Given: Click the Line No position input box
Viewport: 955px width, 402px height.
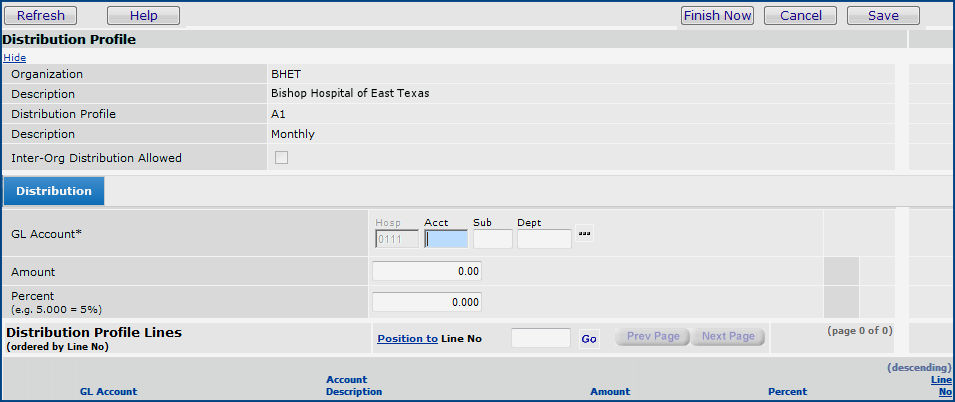Looking at the screenshot, I should [x=541, y=339].
